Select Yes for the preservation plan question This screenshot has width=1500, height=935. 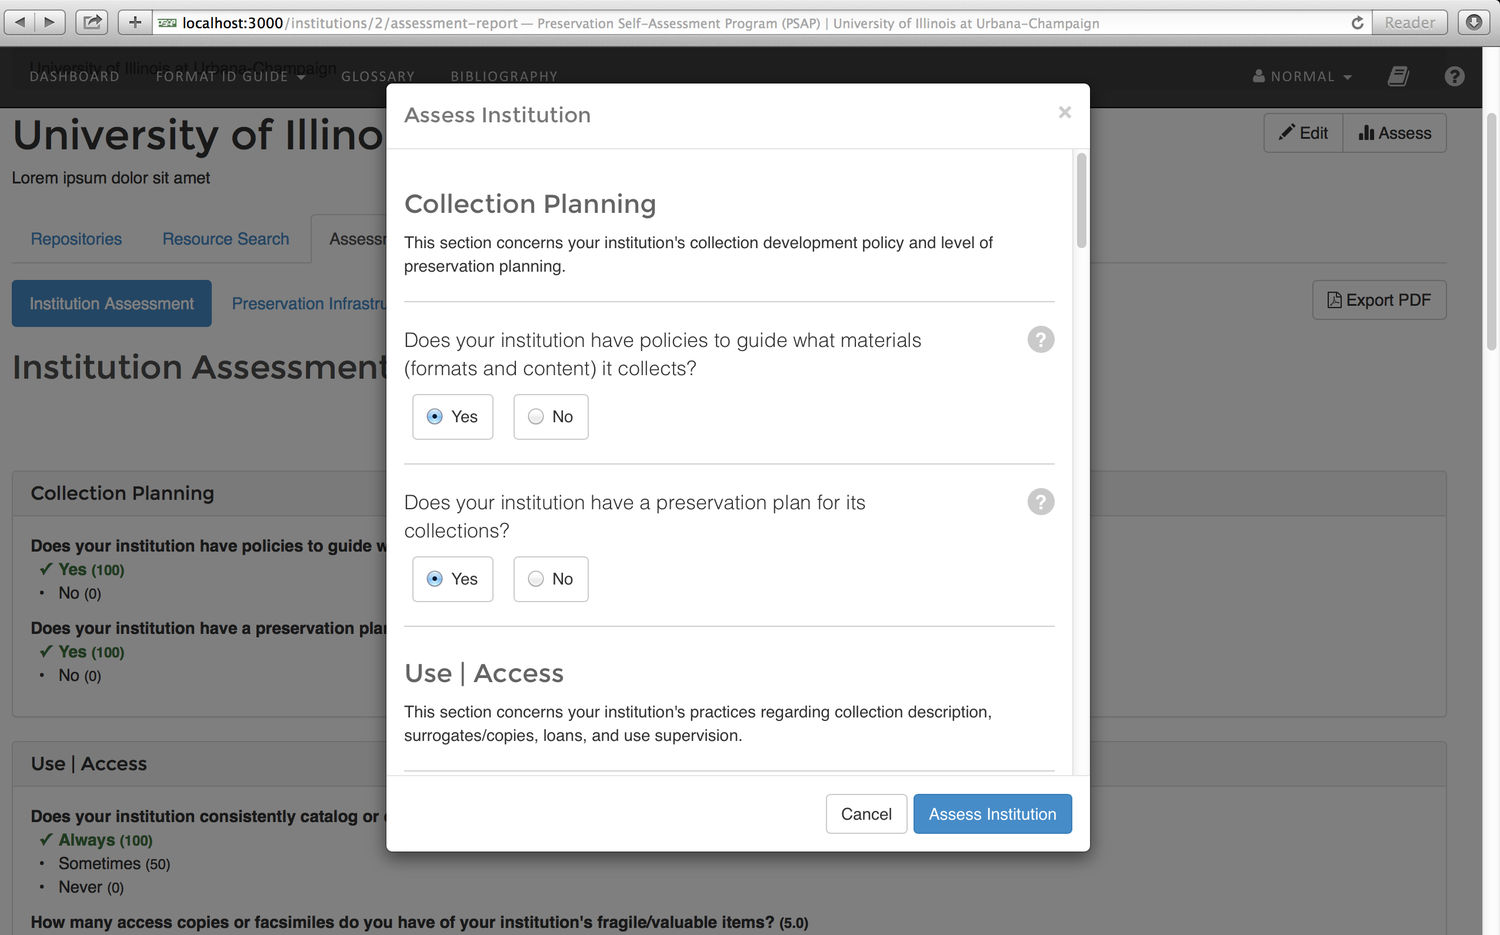(x=452, y=579)
